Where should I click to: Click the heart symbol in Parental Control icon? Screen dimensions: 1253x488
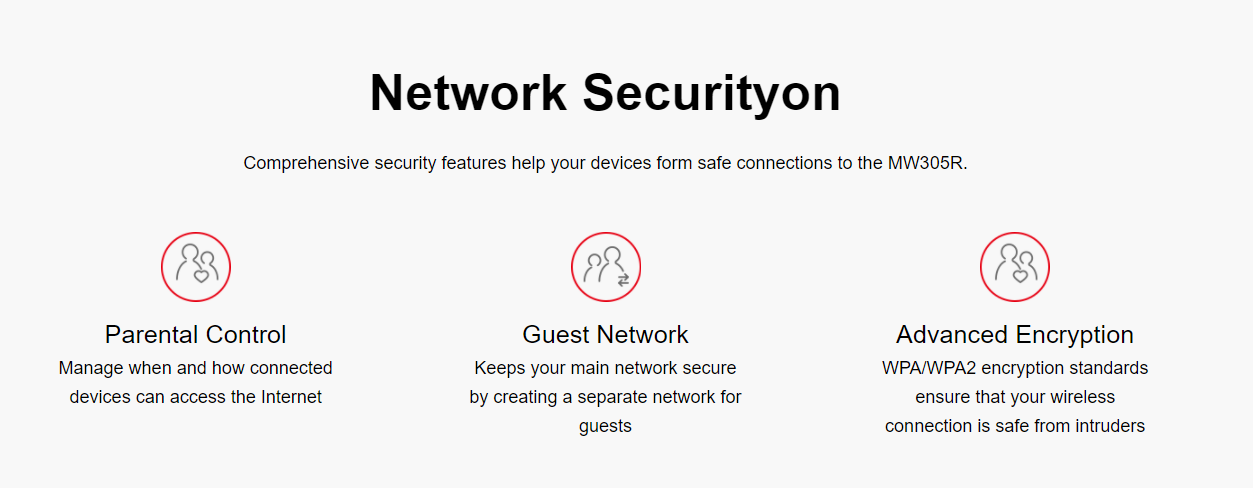pos(201,275)
